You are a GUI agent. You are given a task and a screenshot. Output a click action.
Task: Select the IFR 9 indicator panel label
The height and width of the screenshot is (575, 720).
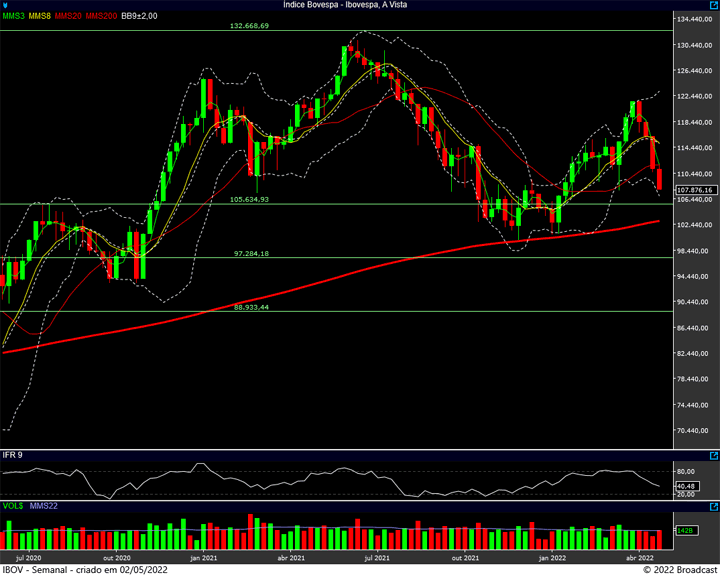point(14,455)
